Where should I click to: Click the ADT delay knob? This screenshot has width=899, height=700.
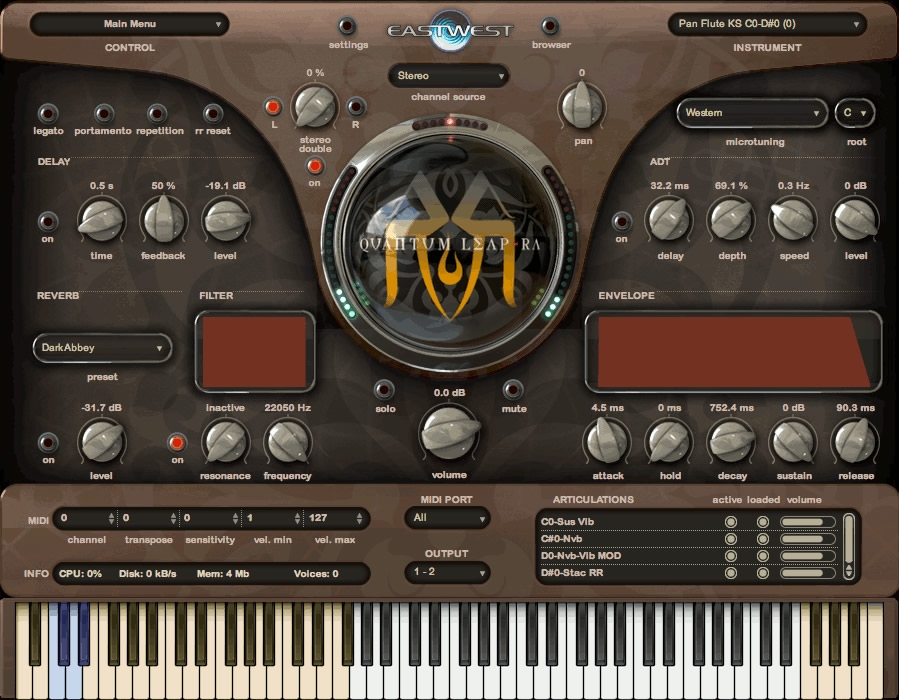point(669,220)
